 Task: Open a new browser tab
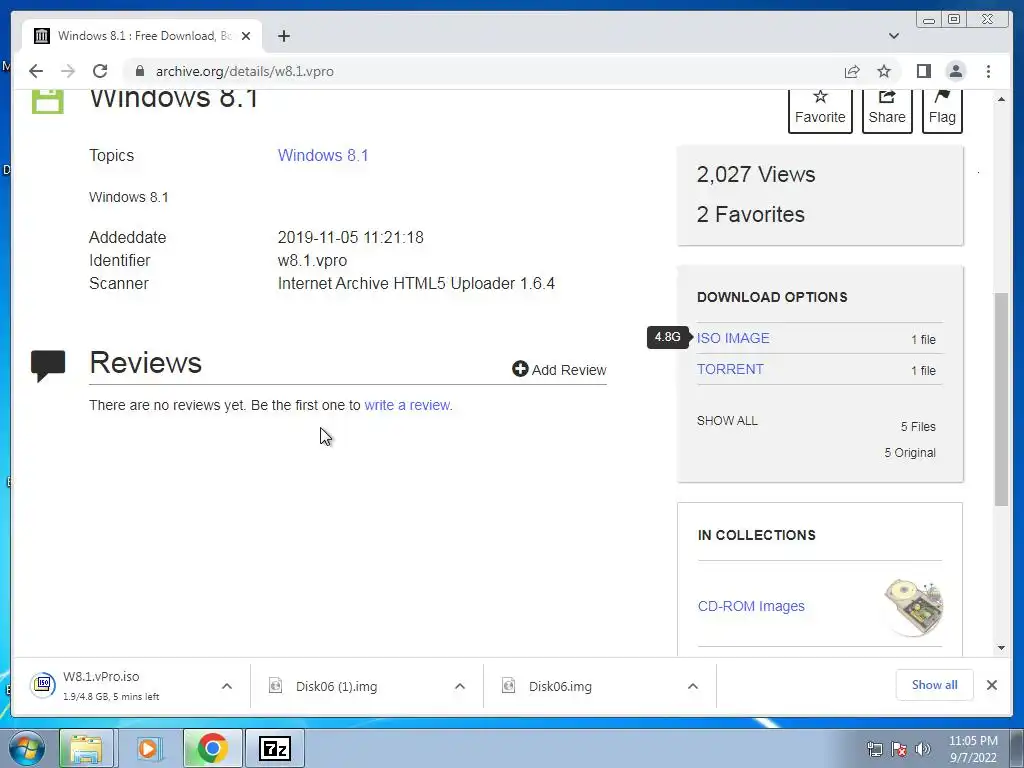[283, 36]
